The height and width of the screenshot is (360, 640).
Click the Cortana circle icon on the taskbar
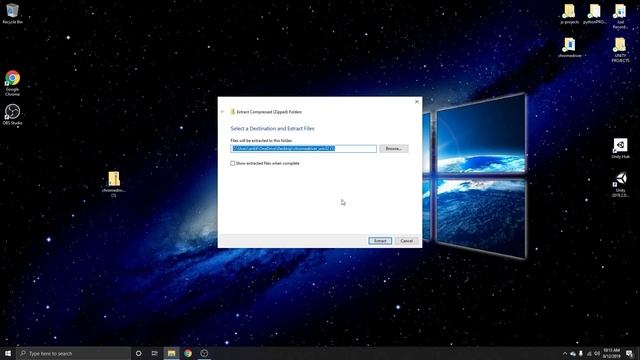(x=138, y=353)
